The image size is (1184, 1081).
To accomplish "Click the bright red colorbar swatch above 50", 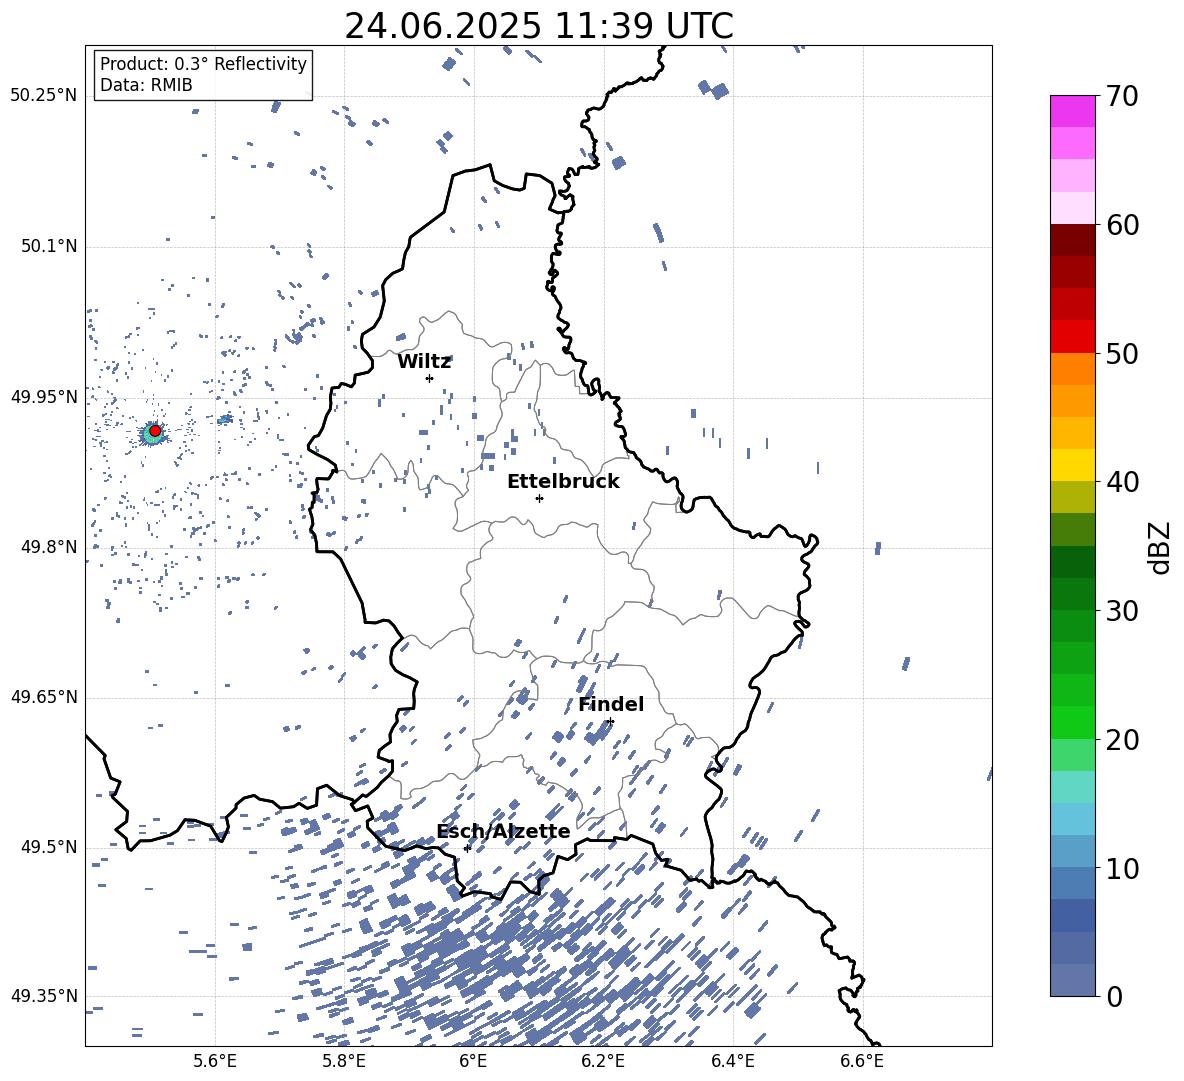I will (x=1072, y=337).
